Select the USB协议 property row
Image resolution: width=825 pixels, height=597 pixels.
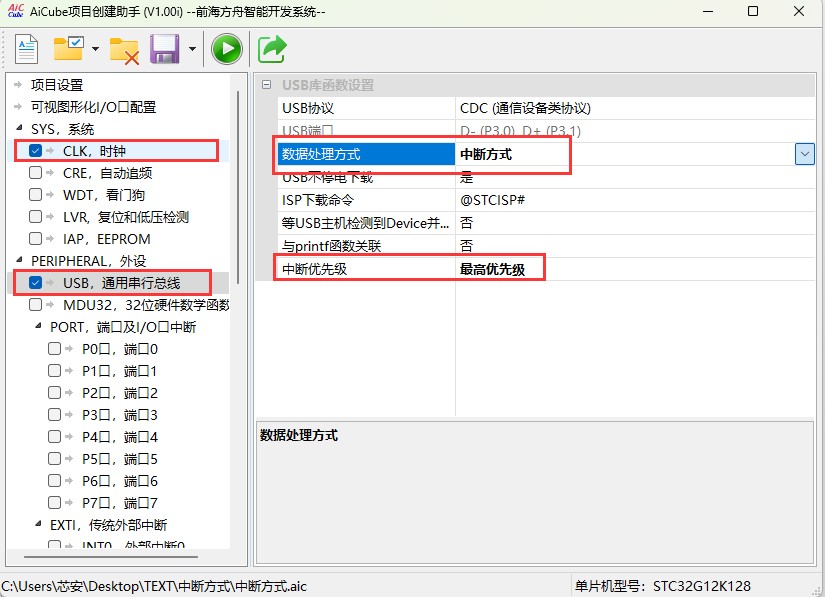coord(546,108)
